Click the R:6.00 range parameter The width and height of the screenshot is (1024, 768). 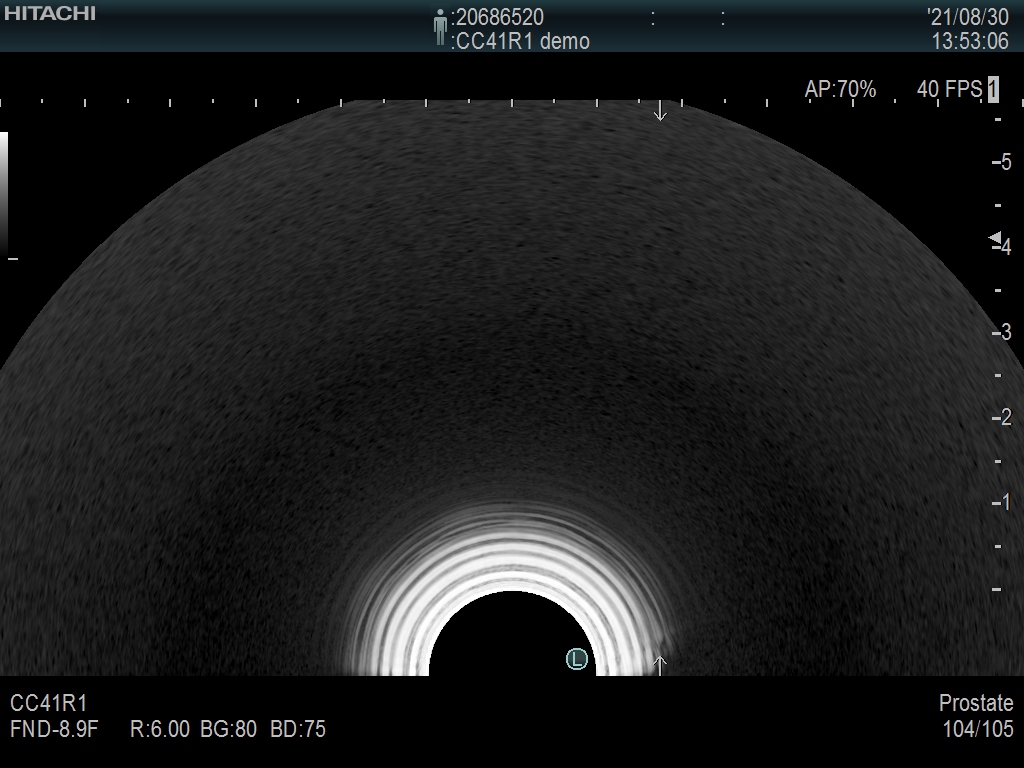tap(160, 729)
